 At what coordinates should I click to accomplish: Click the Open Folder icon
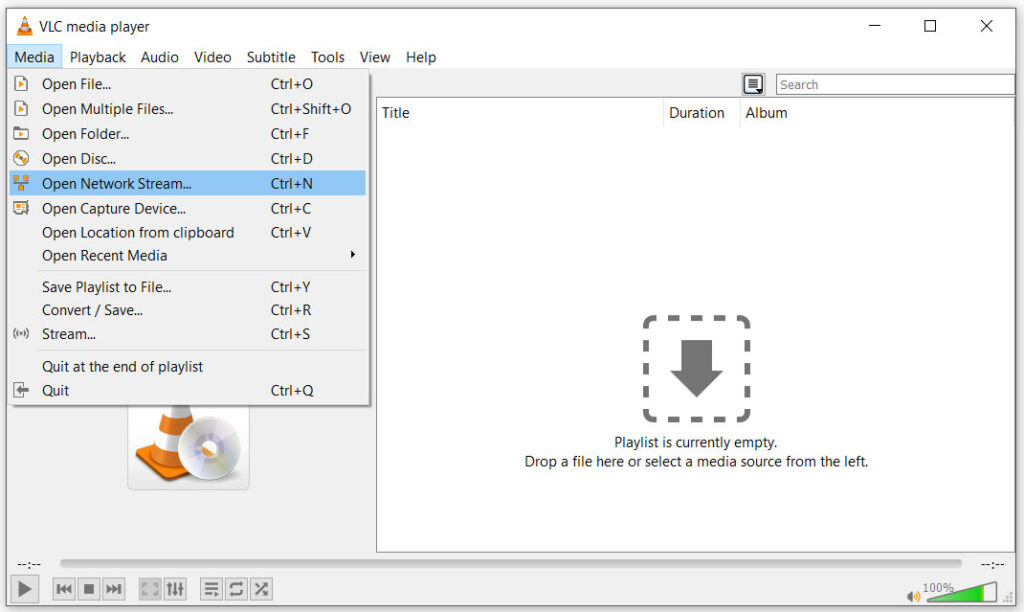tap(21, 133)
